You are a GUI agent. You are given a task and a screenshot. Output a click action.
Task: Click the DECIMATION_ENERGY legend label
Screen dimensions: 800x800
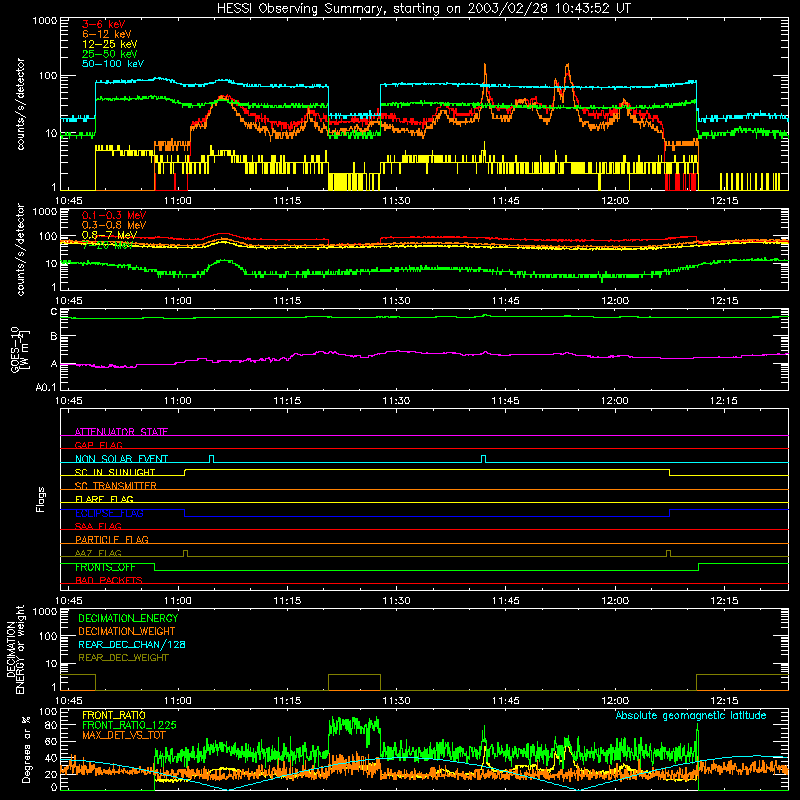tap(128, 618)
